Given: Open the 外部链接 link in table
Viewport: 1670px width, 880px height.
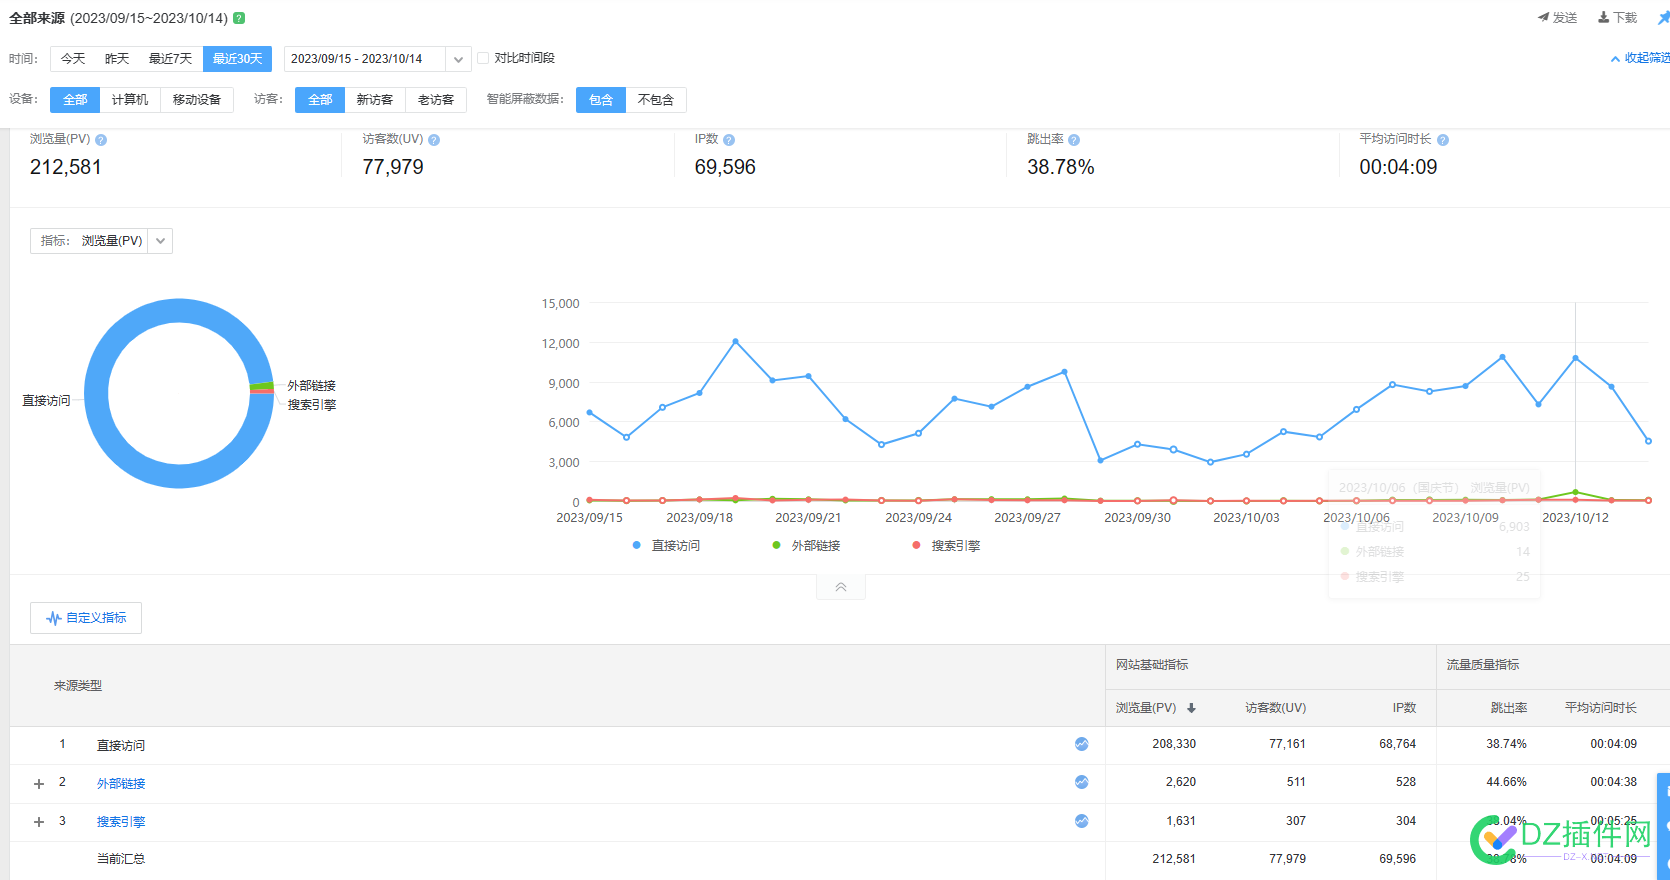Looking at the screenshot, I should [x=121, y=784].
